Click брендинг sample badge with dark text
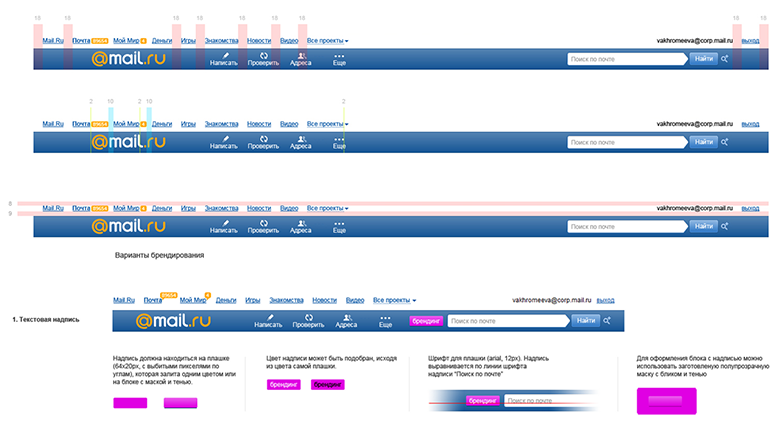 pyautogui.click(x=328, y=385)
